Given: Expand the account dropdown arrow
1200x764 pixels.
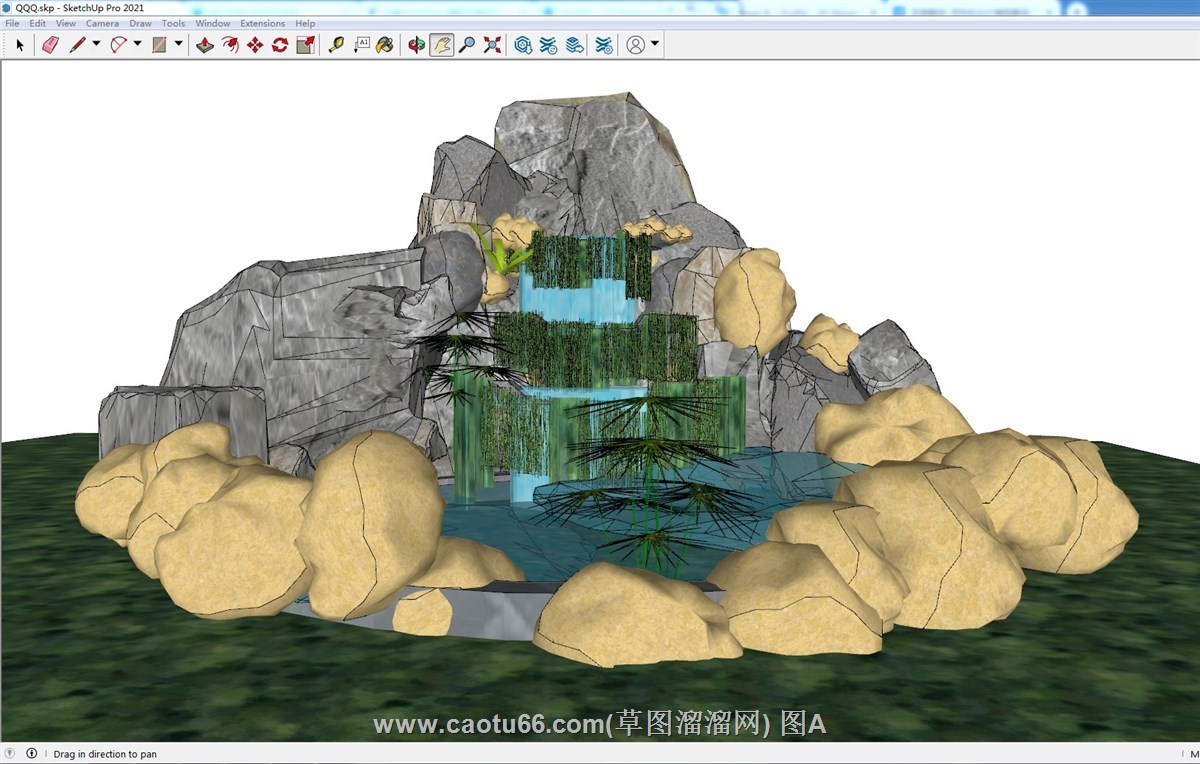Looking at the screenshot, I should tap(655, 44).
